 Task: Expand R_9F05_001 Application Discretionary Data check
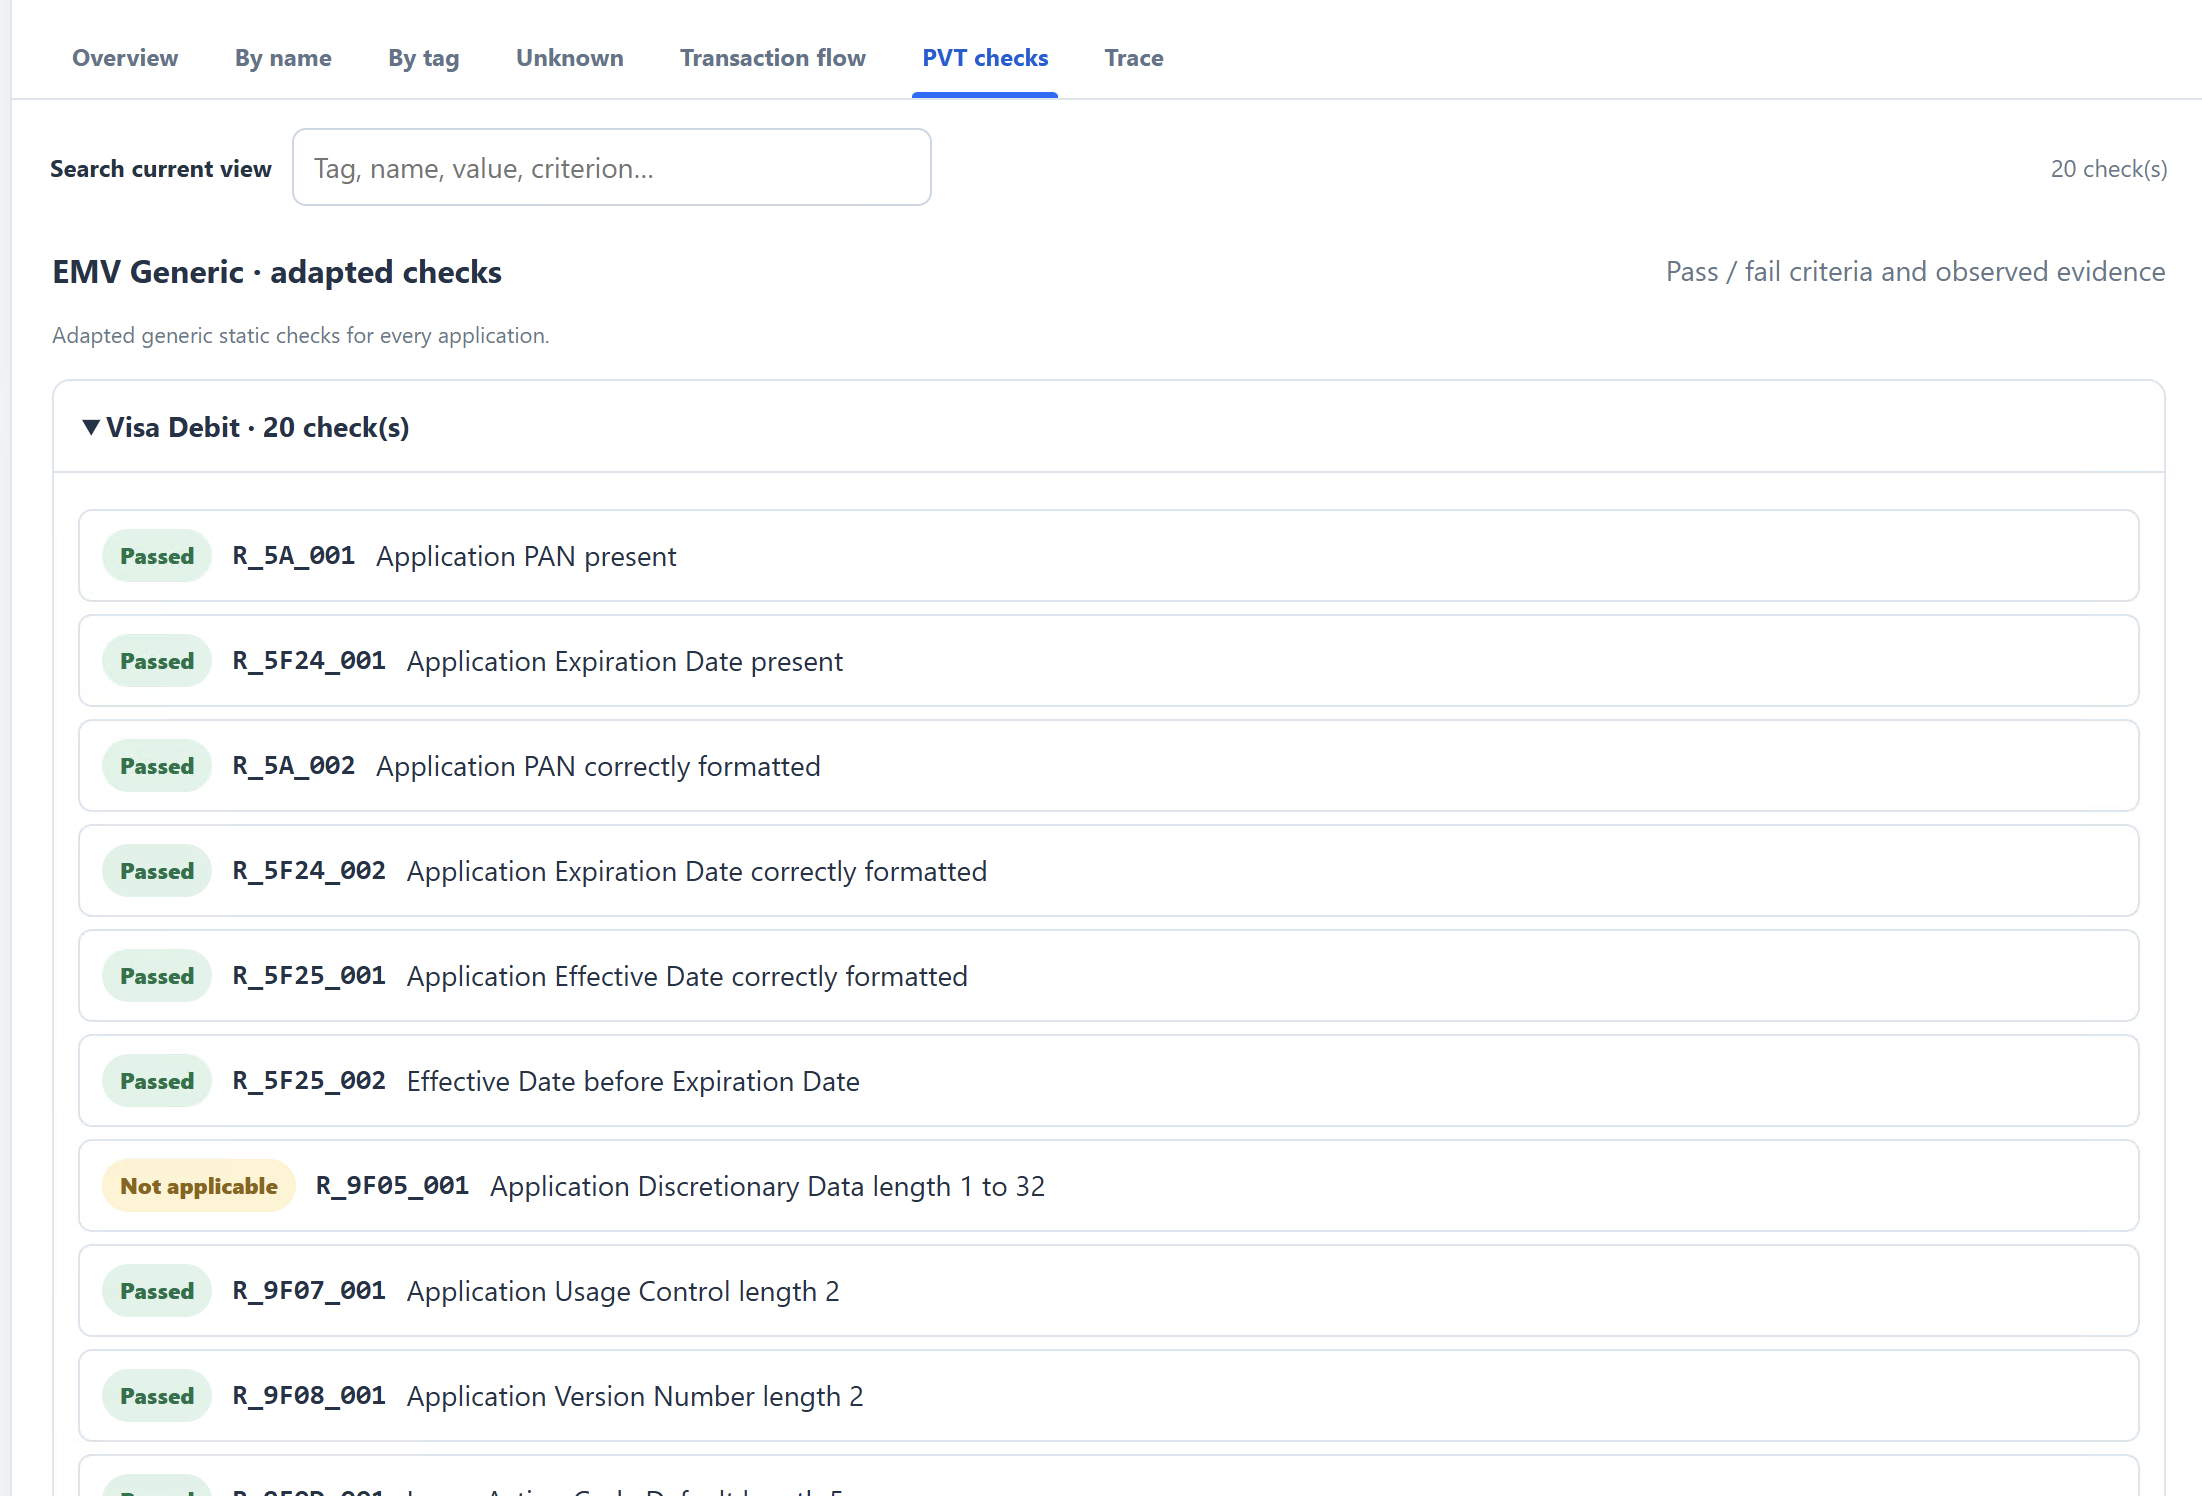(x=1108, y=1186)
